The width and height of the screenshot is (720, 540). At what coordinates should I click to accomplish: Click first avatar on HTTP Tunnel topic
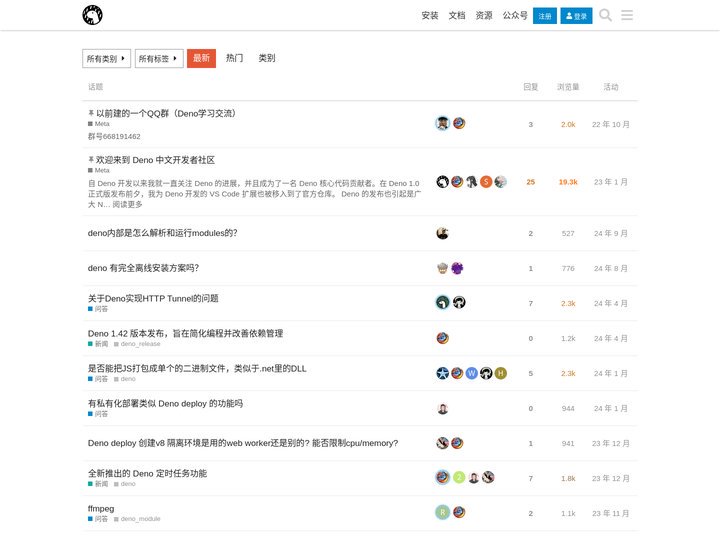(x=443, y=302)
